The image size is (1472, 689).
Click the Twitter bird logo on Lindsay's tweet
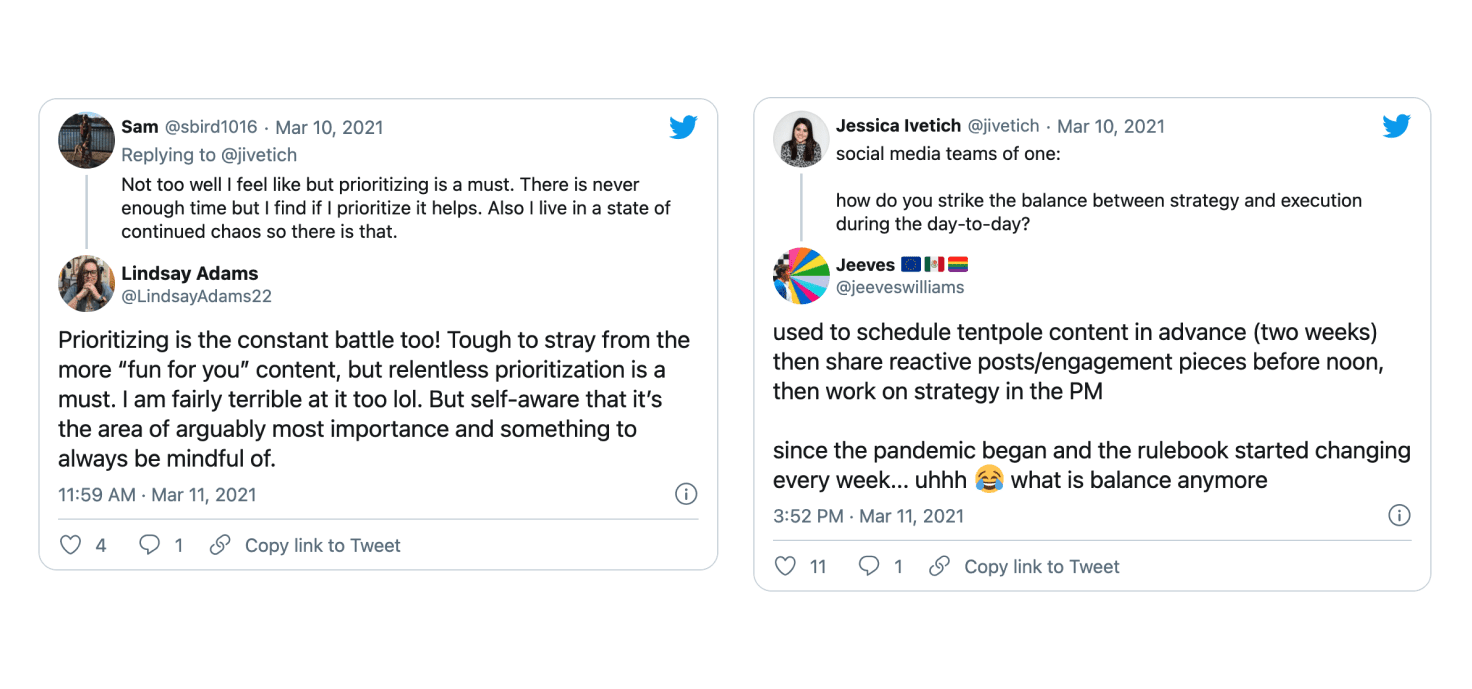pyautogui.click(x=683, y=127)
